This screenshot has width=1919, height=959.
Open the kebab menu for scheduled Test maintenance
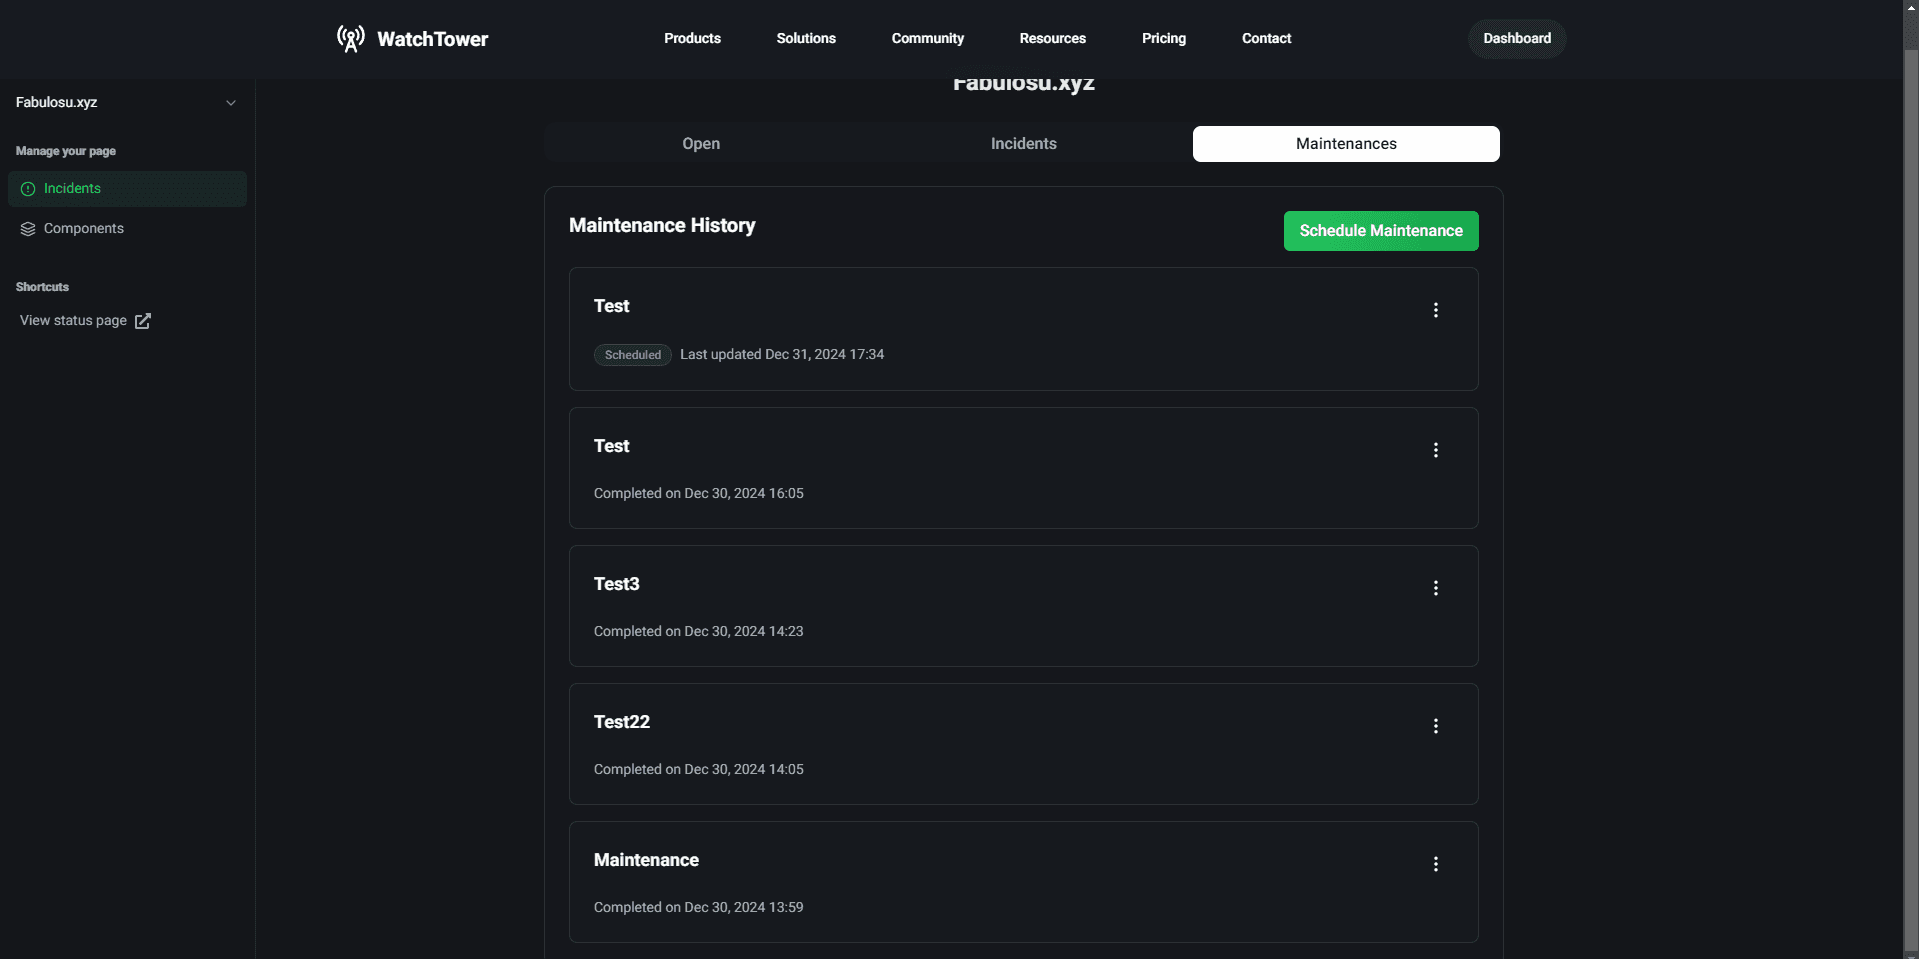point(1436,310)
